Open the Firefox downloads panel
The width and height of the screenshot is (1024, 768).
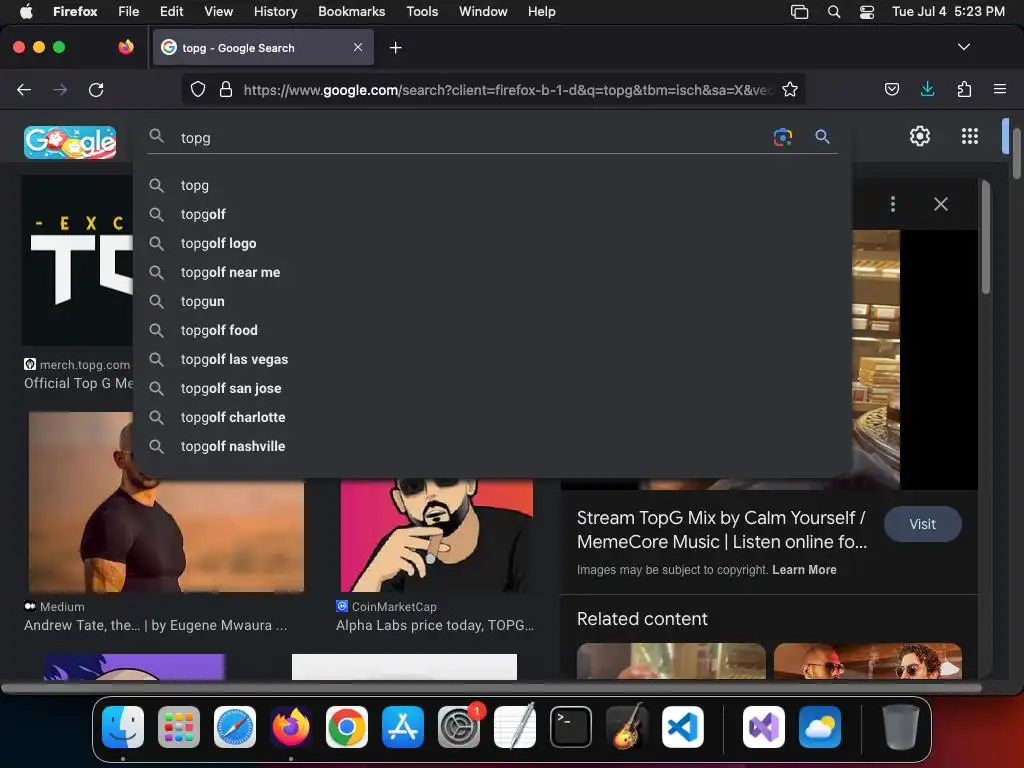coord(927,89)
